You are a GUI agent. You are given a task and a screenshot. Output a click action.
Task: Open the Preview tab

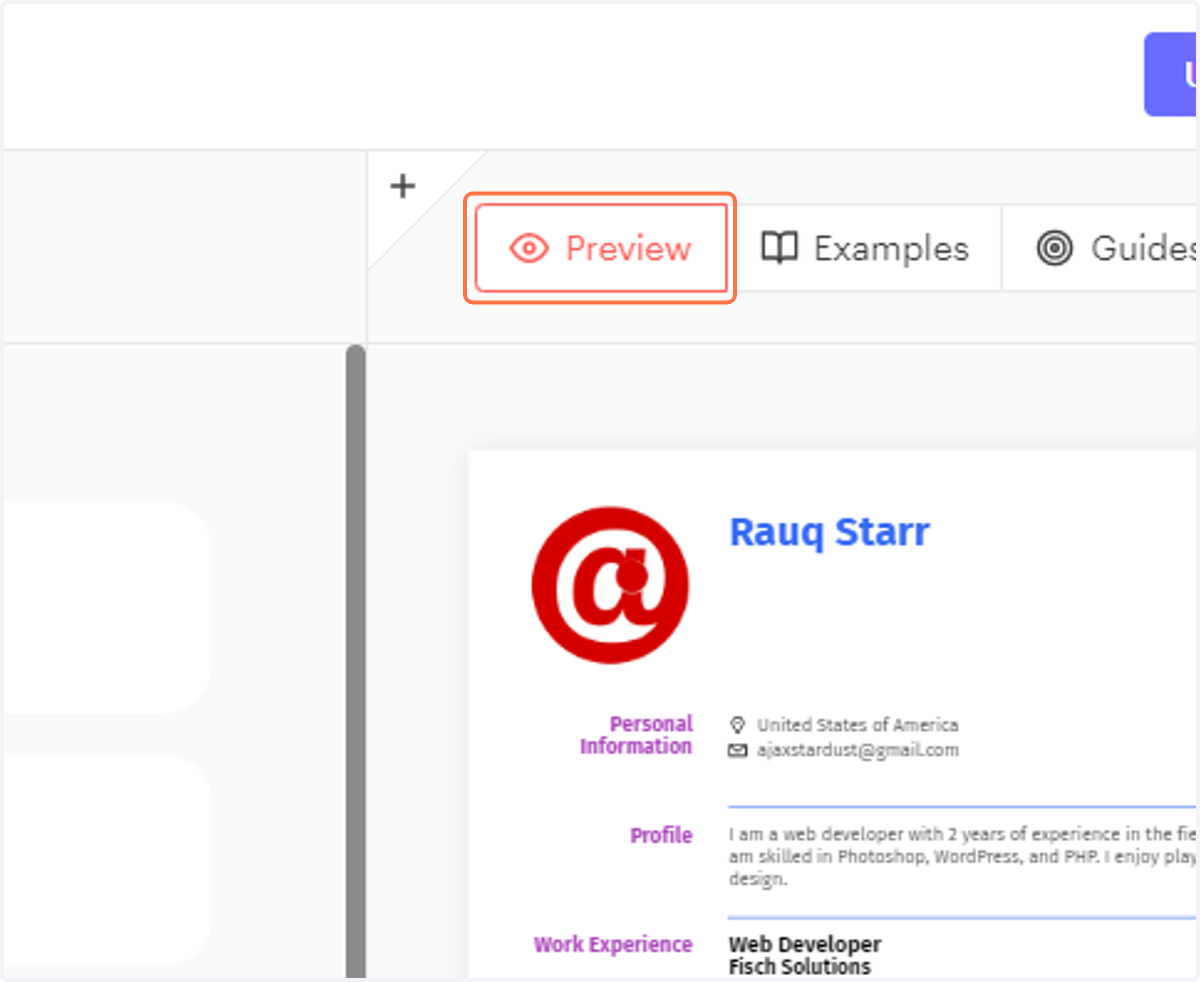(601, 248)
